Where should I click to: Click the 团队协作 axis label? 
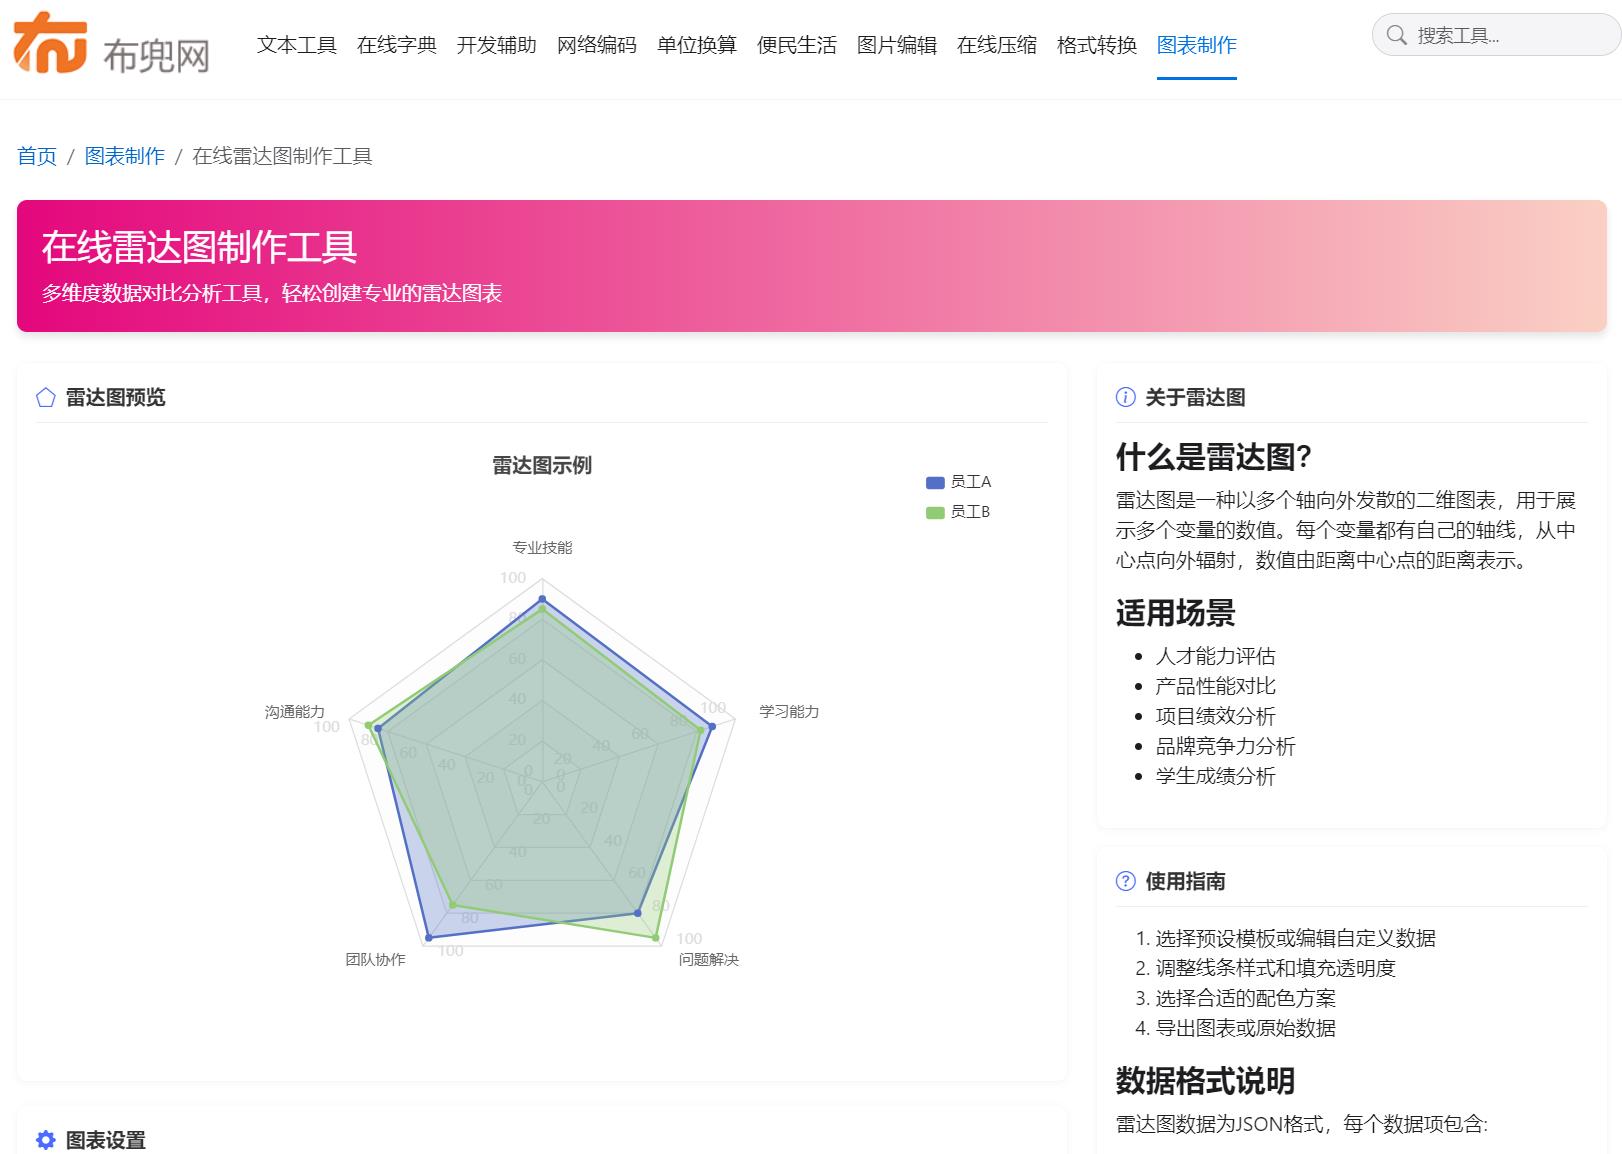pyautogui.click(x=376, y=959)
